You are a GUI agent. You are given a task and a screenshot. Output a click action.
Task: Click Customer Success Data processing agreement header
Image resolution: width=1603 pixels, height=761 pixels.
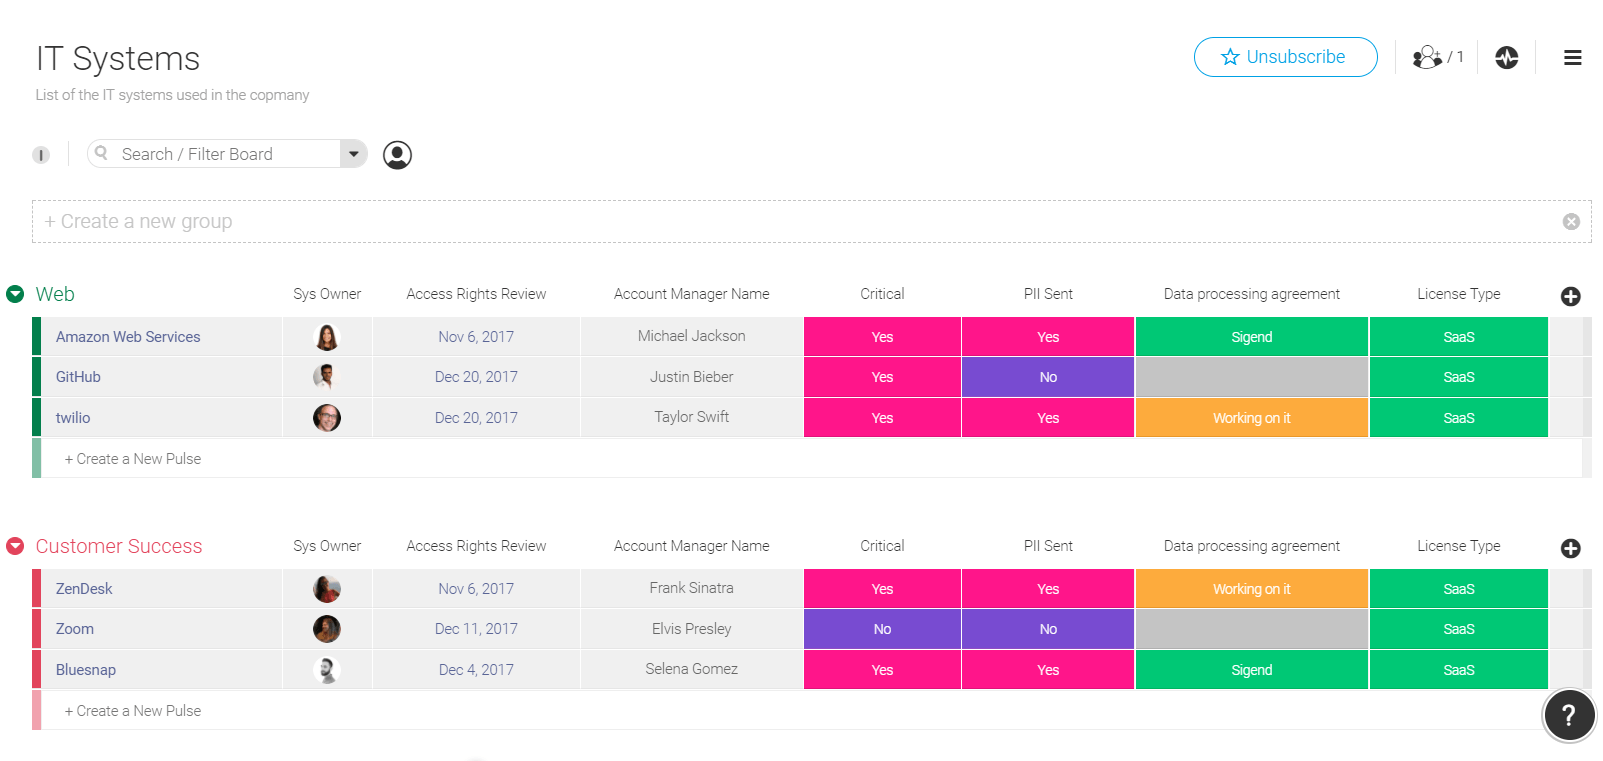pyautogui.click(x=1252, y=546)
